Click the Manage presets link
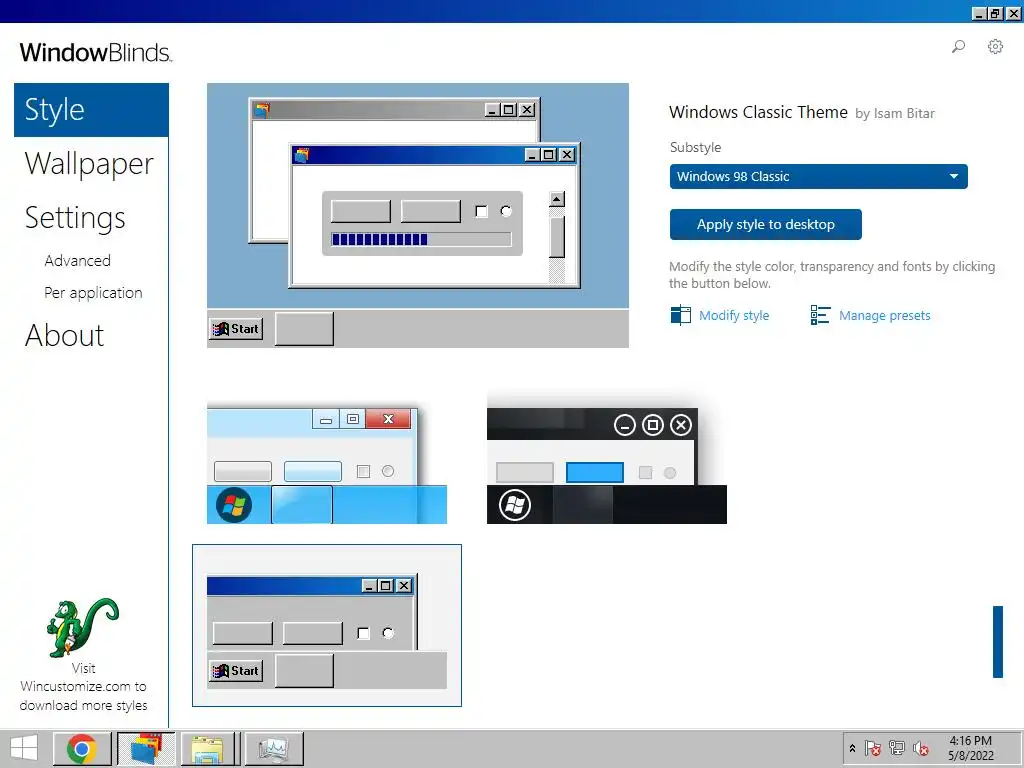This screenshot has height=768, width=1024. pos(884,315)
